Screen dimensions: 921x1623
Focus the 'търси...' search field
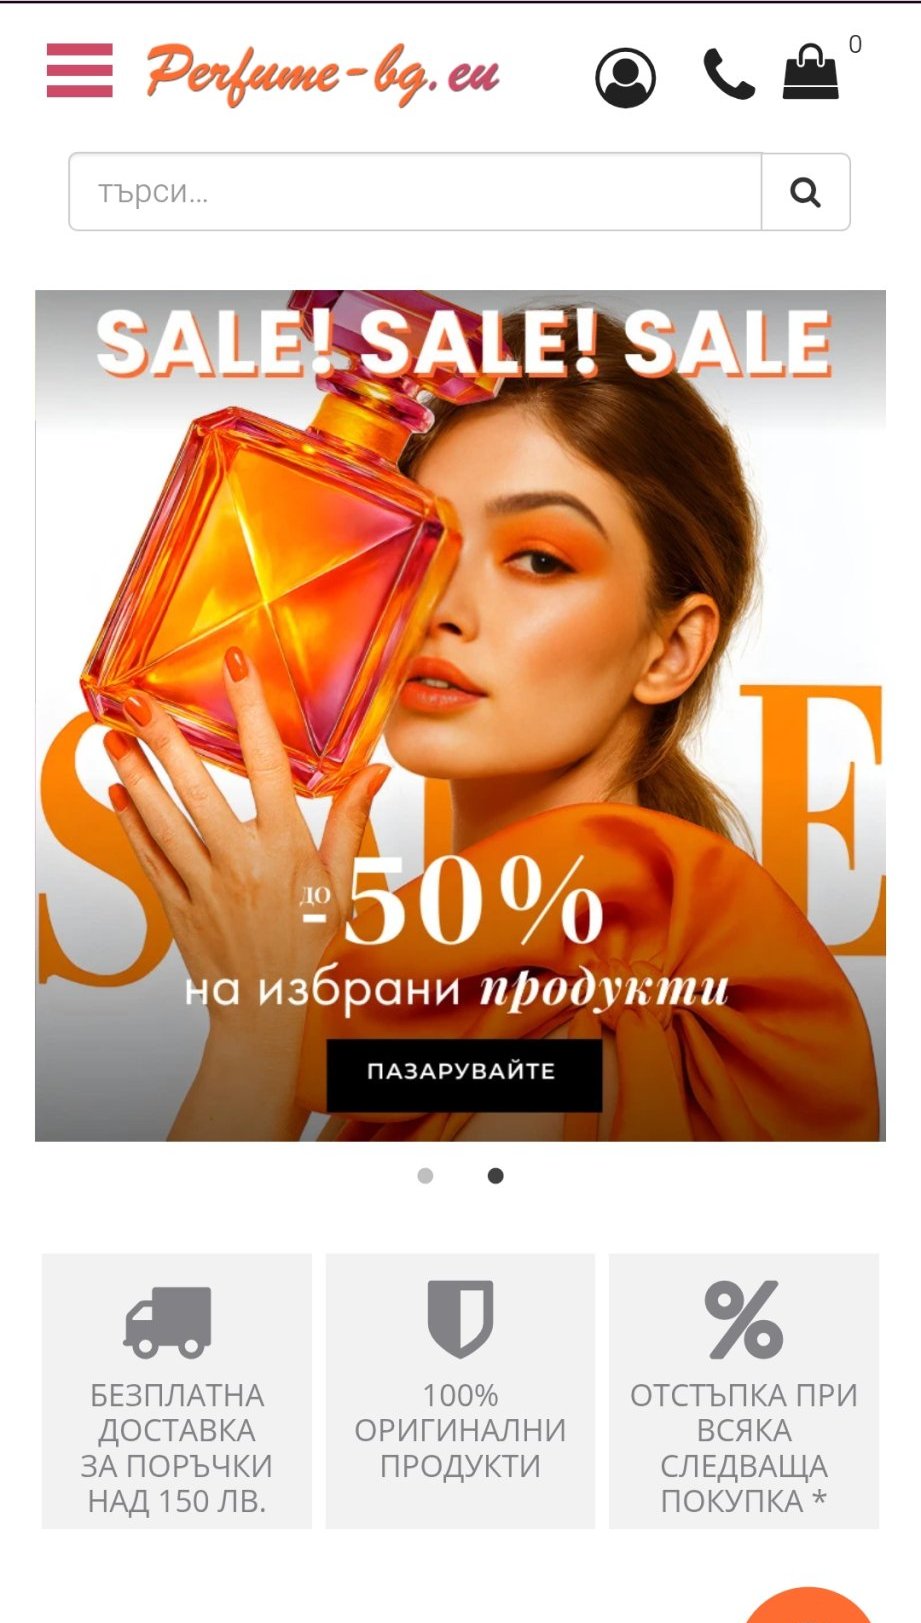click(x=415, y=192)
